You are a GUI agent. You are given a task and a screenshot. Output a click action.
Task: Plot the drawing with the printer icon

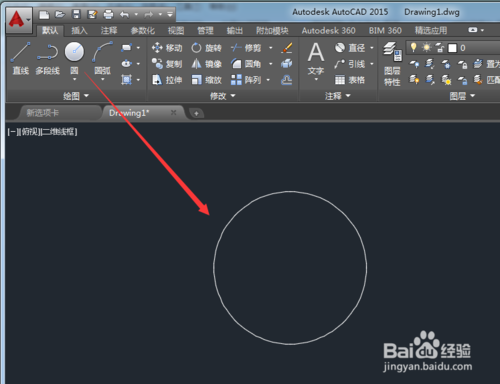tap(108, 14)
